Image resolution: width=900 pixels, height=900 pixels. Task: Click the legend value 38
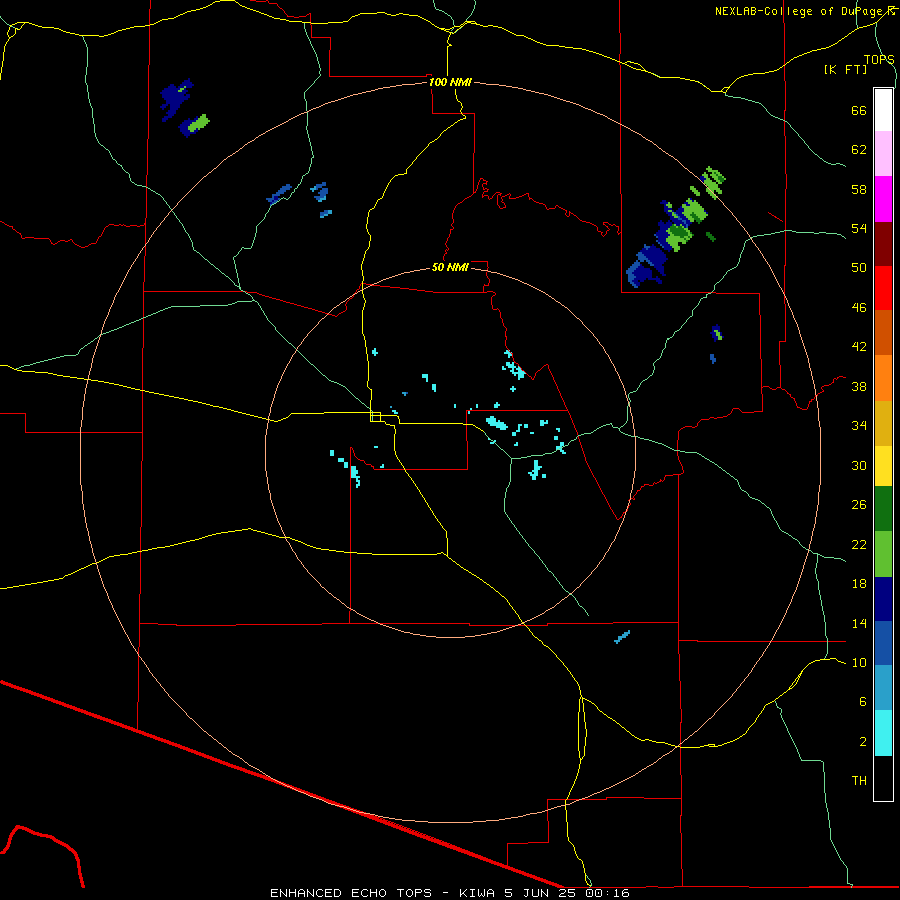[859, 386]
